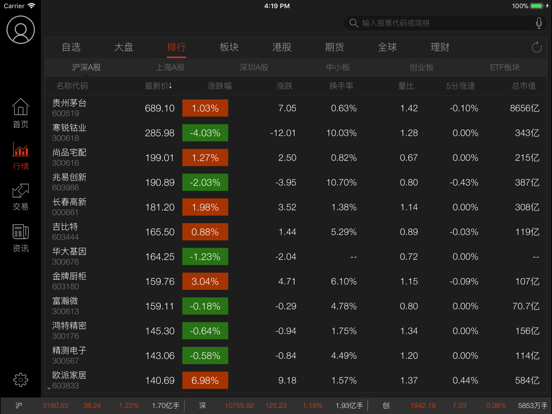
Task: Select 沪深A股 sub-tab
Action: [x=87, y=67]
